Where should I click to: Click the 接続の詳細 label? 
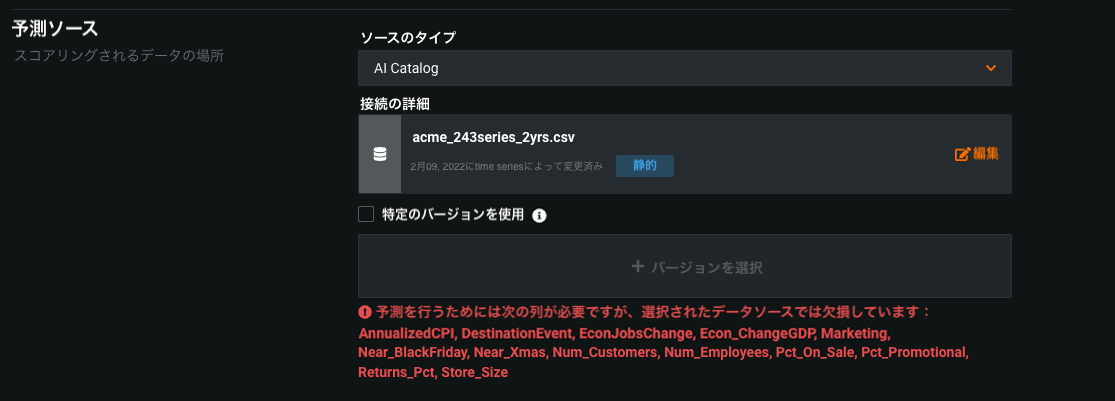point(401,103)
